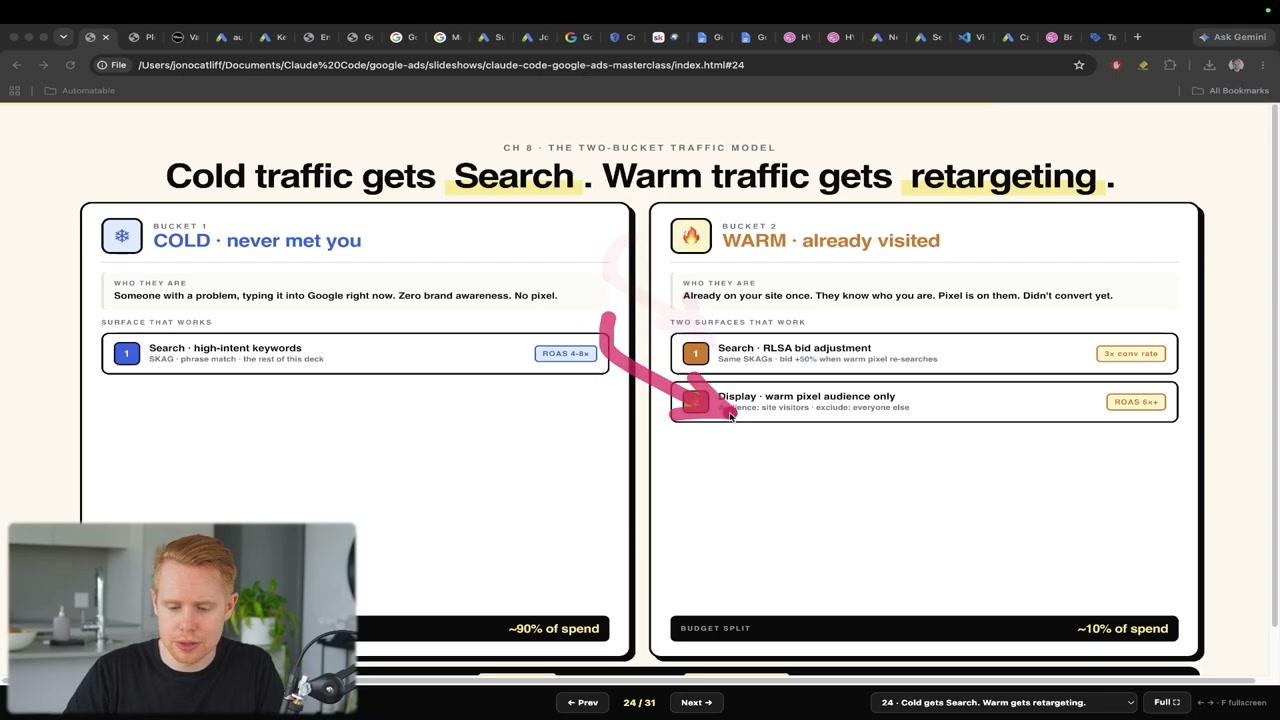Click 'Search · high-intent keywords' text

[225, 348]
